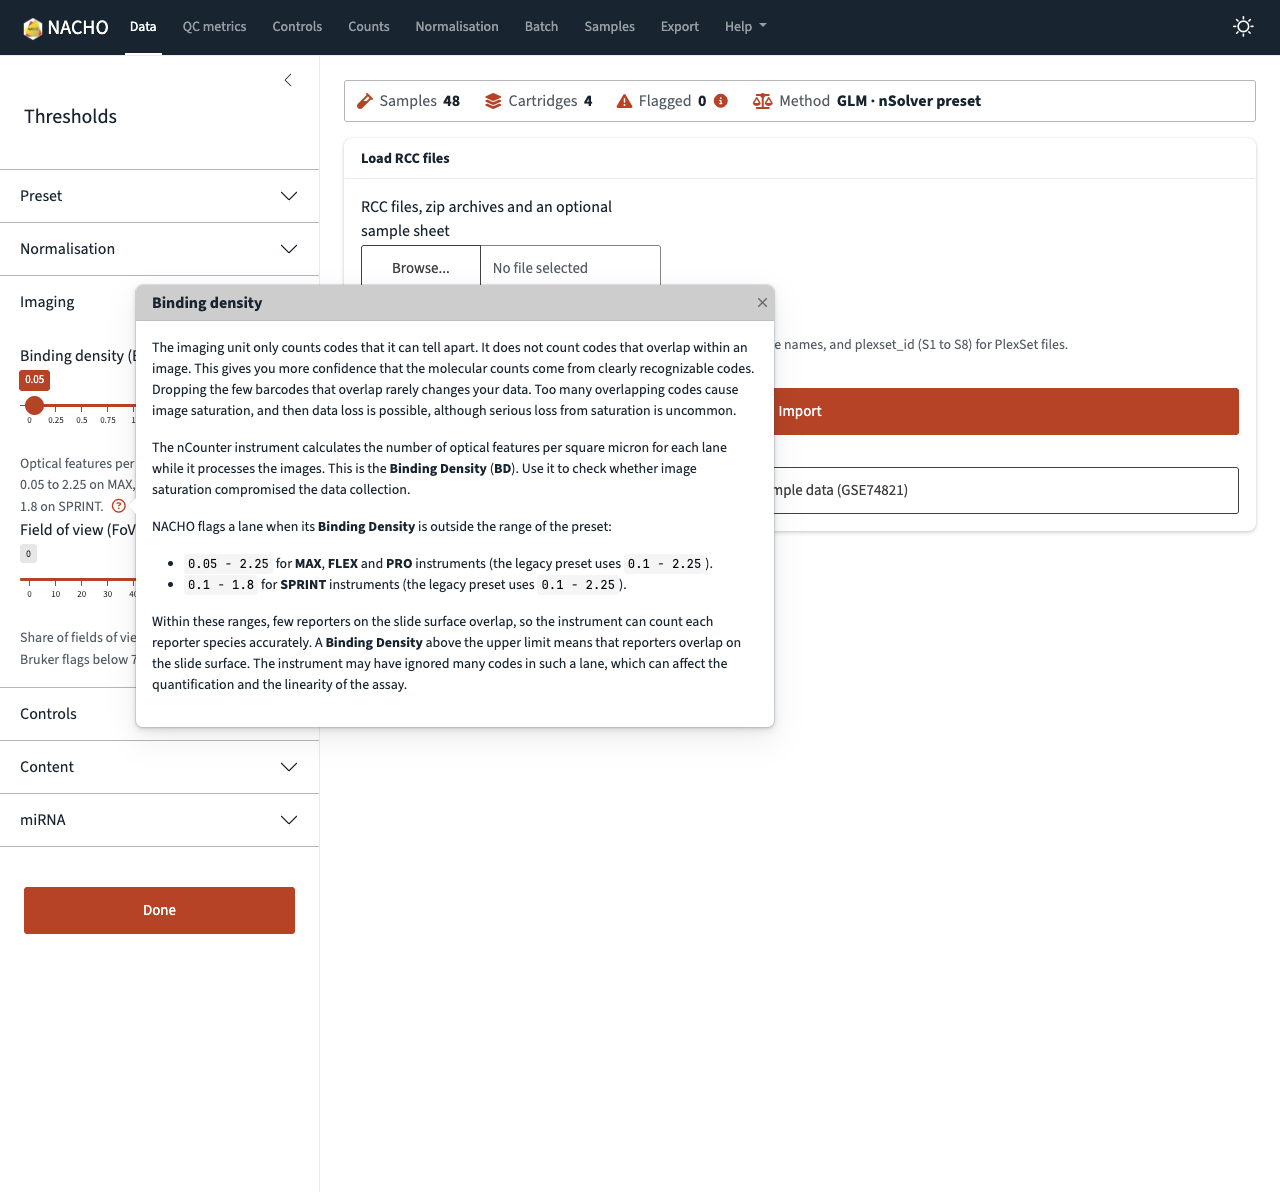Click the 0.05 slider value label
The width and height of the screenshot is (1280, 1192).
pos(35,380)
